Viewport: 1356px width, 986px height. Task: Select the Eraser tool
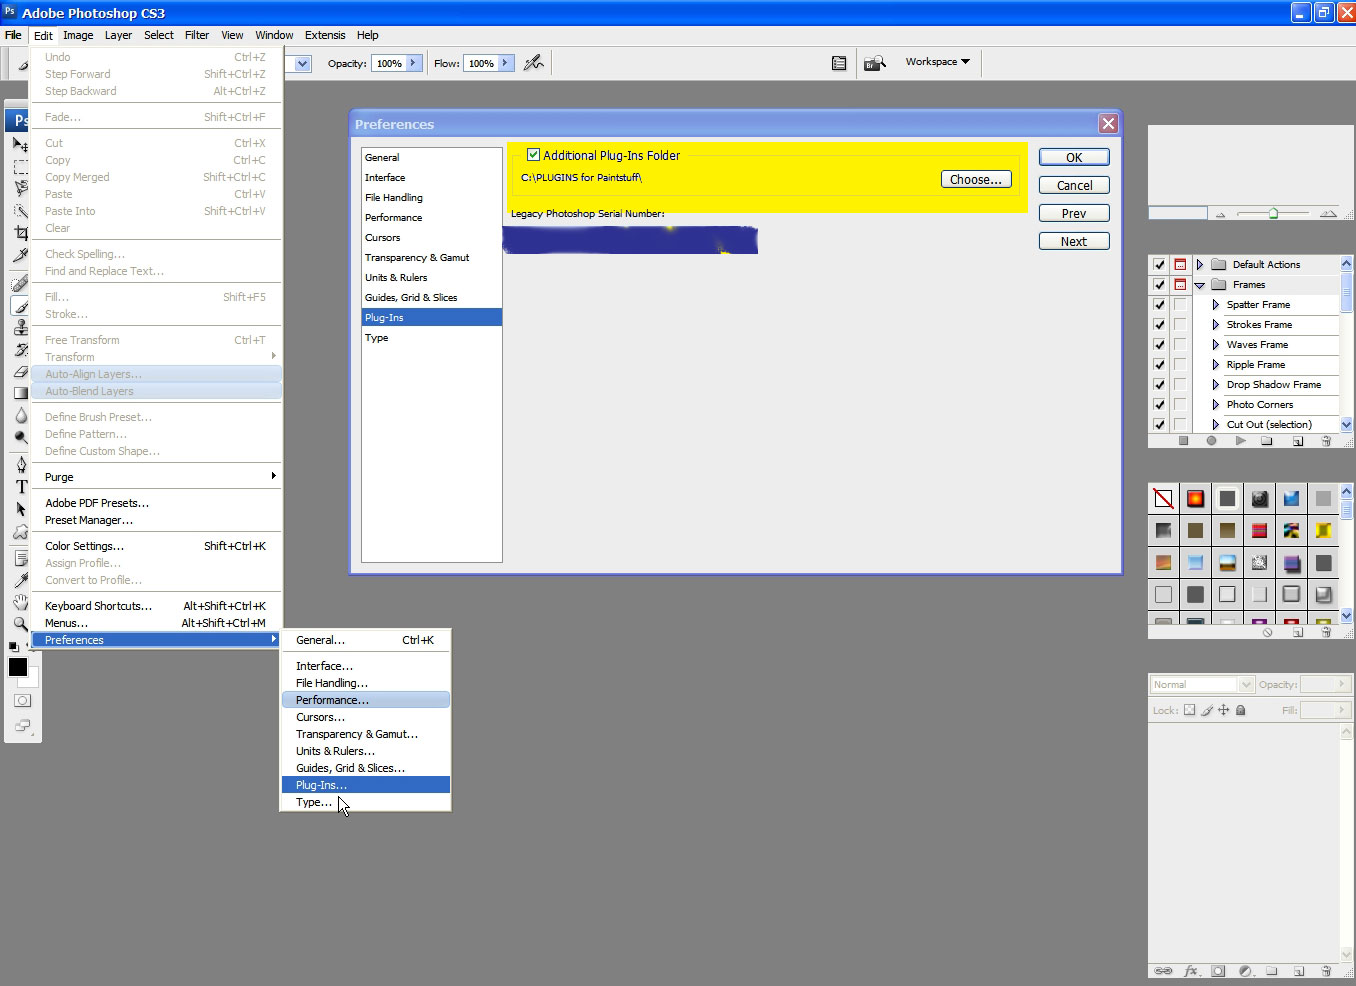tap(20, 371)
